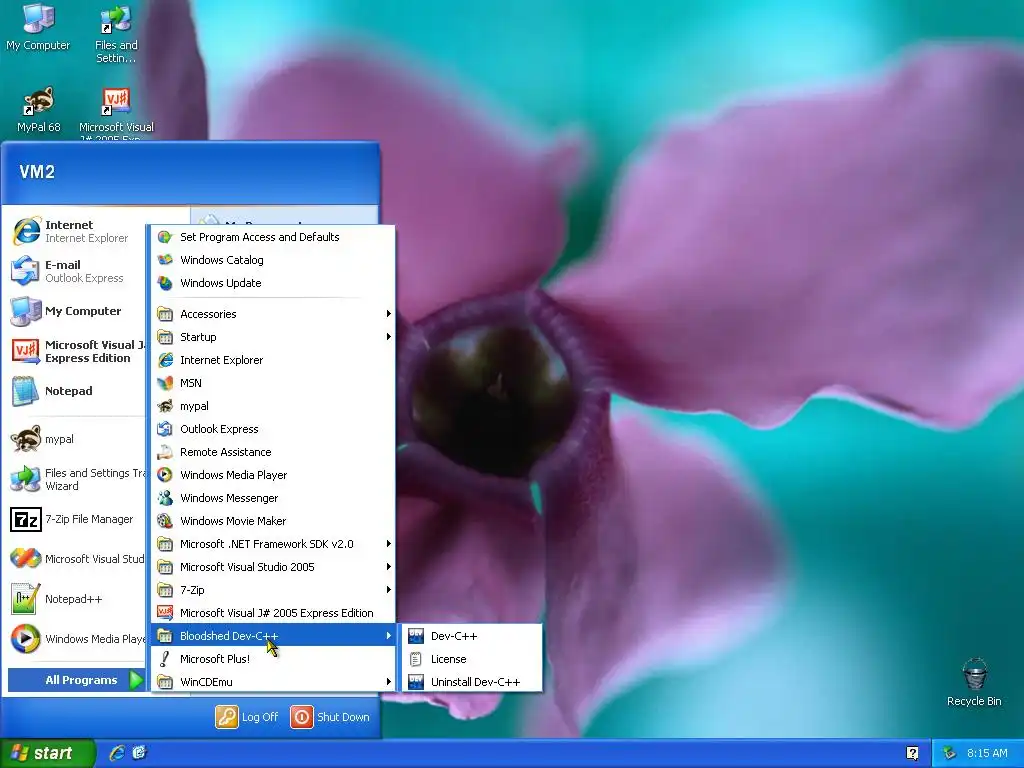Select the My Computer desktop icon
The width and height of the screenshot is (1024, 768).
(38, 27)
